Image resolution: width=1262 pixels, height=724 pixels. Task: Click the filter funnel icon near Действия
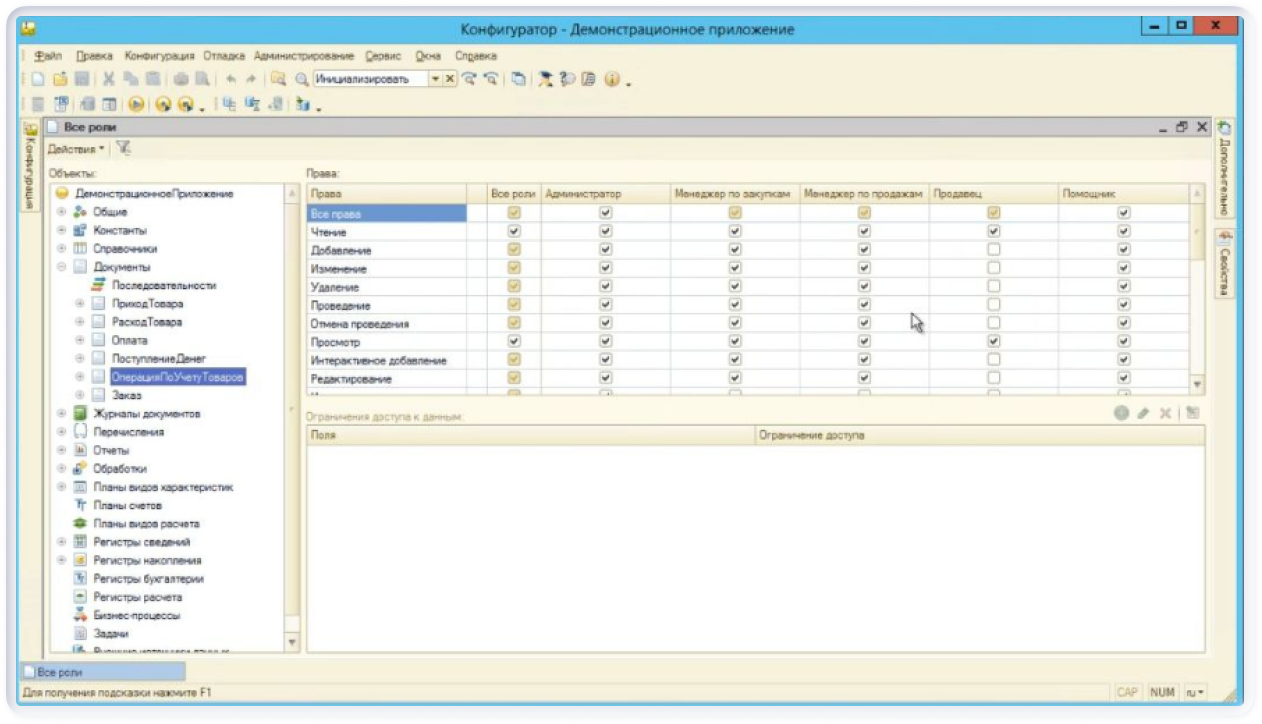click(123, 148)
